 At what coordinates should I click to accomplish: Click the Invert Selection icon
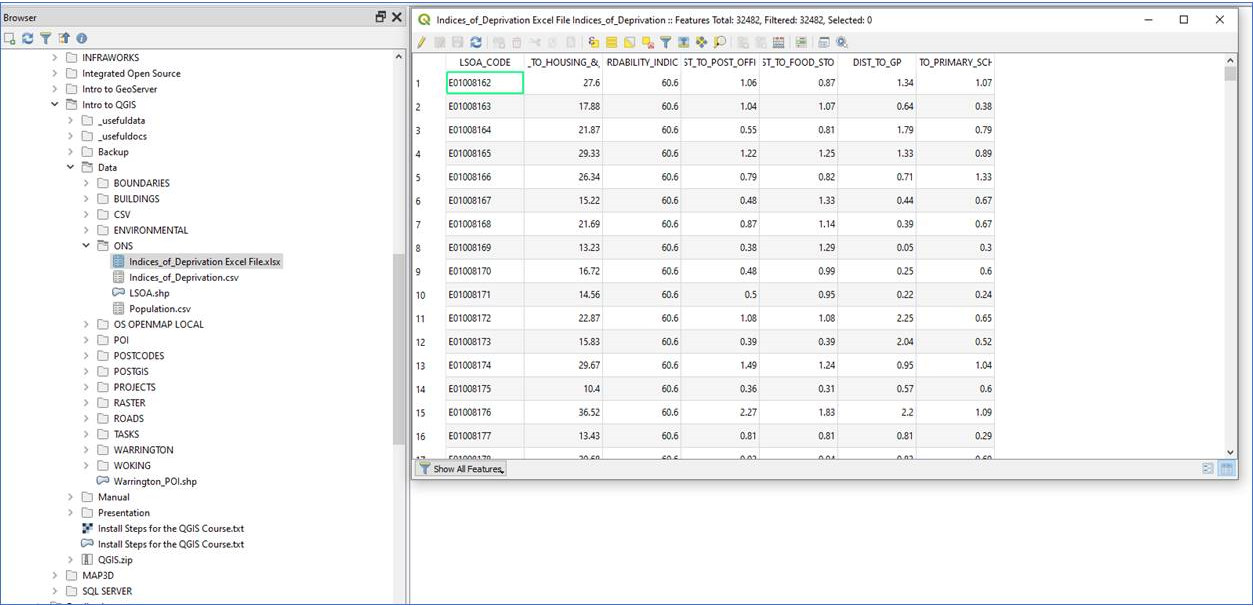[x=629, y=42]
